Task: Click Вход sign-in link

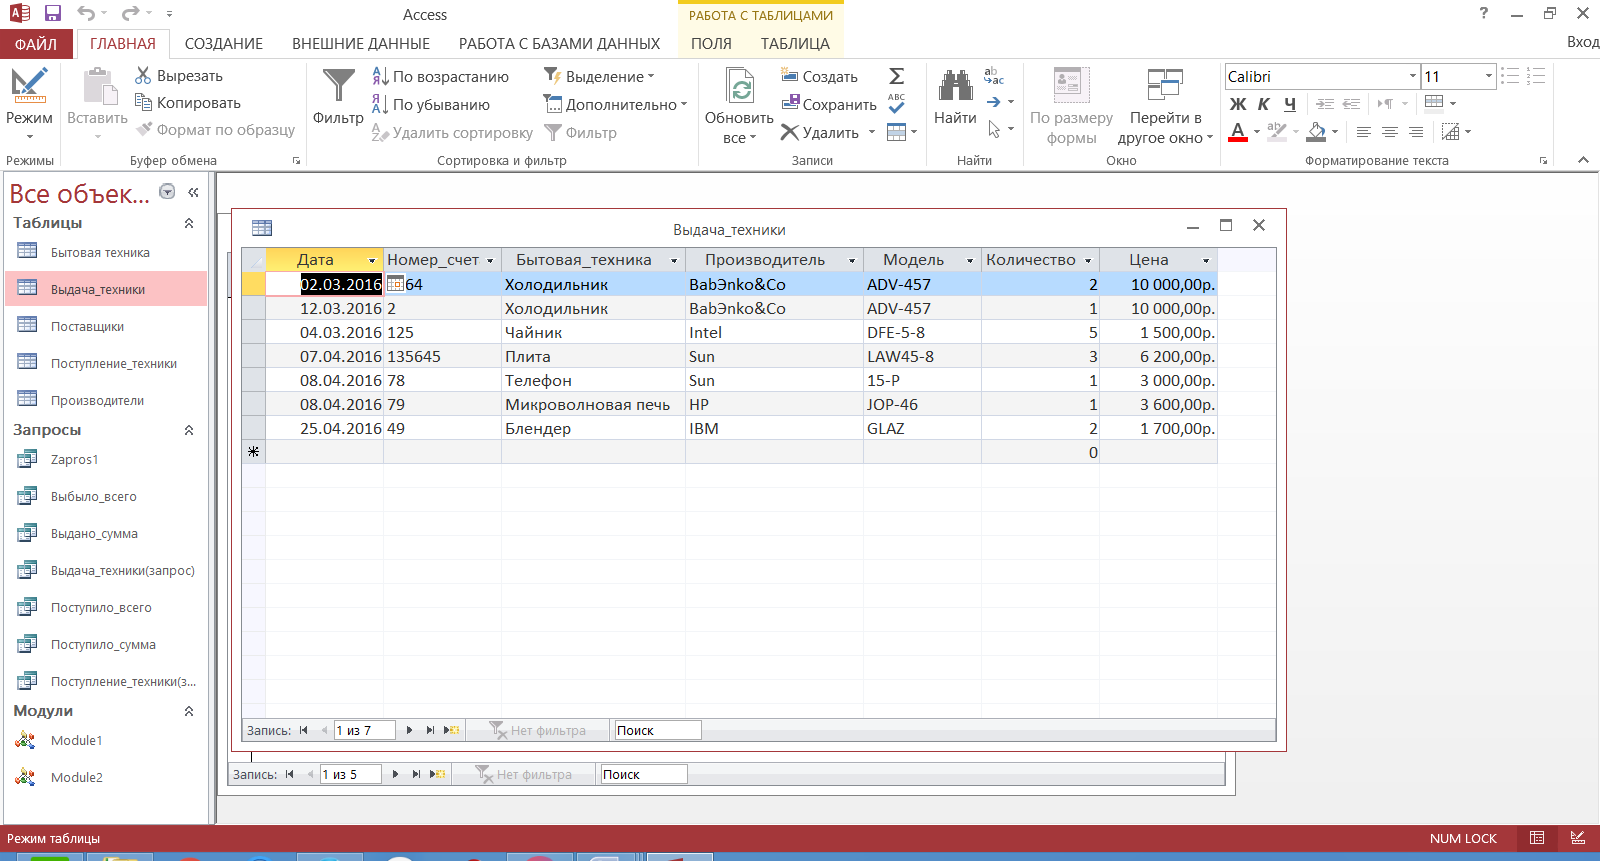Action: pyautogui.click(x=1583, y=42)
